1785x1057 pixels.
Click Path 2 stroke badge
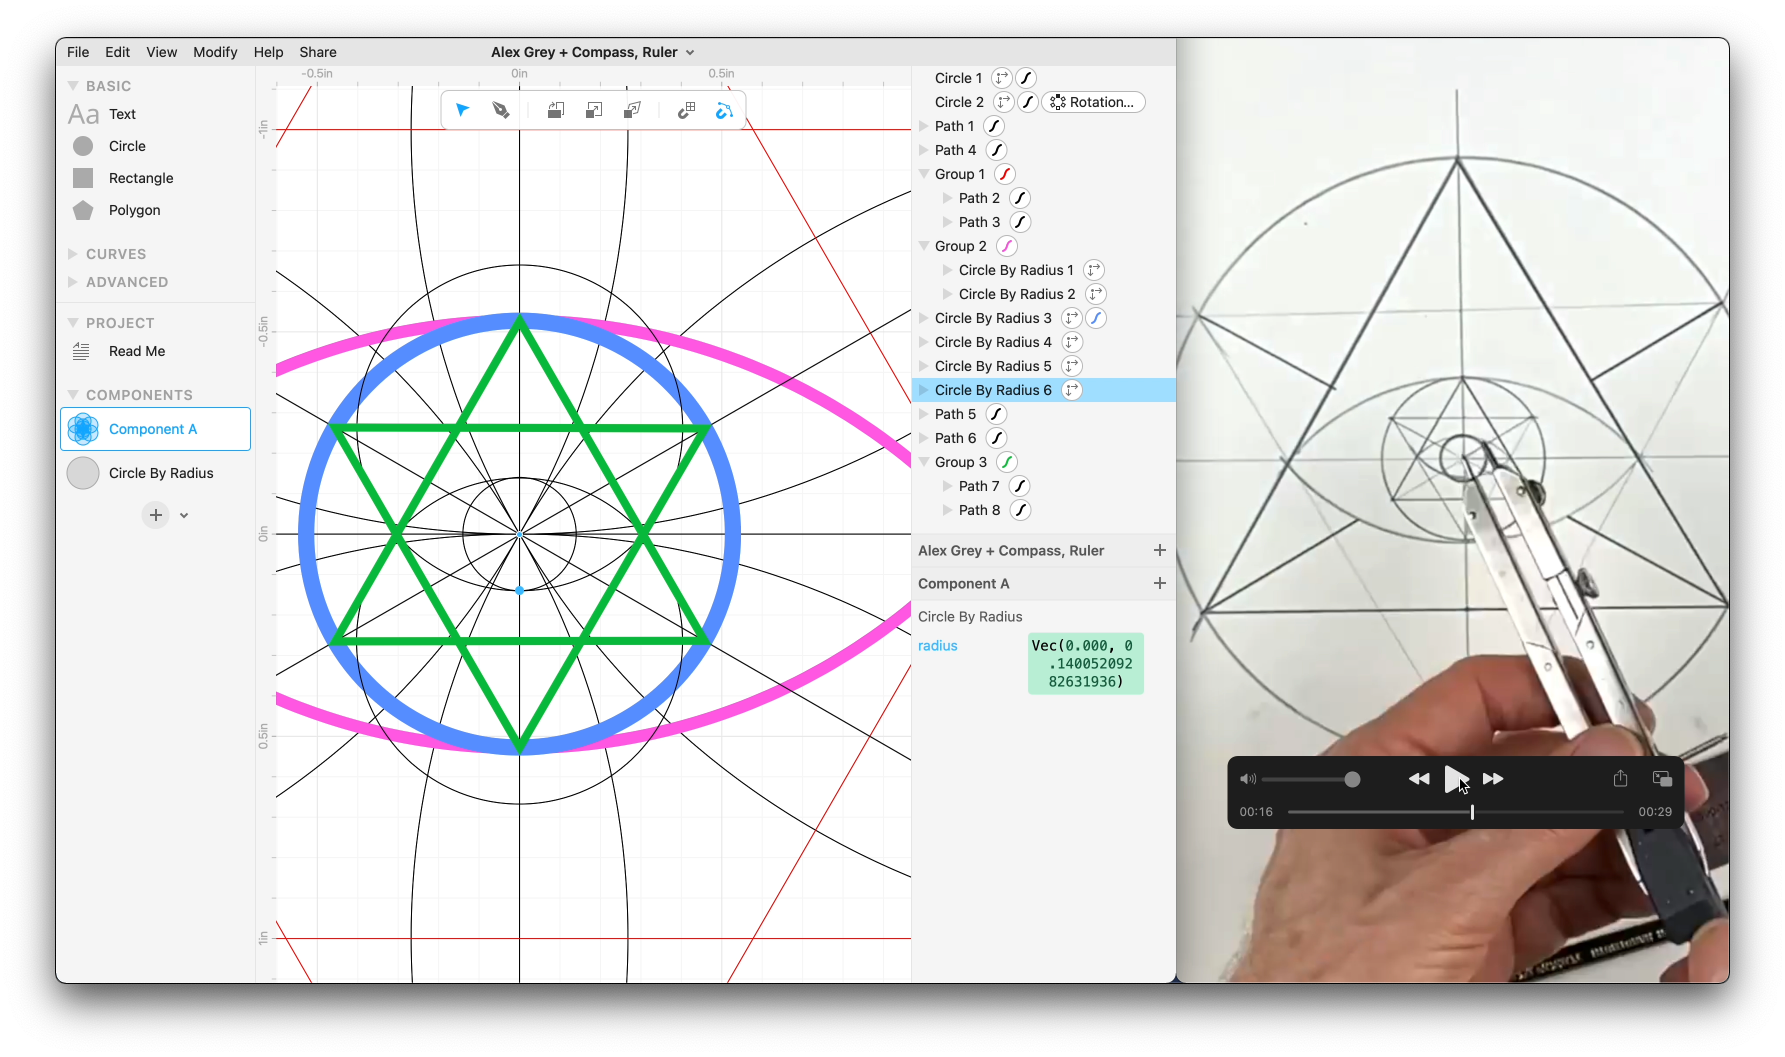pos(1020,198)
